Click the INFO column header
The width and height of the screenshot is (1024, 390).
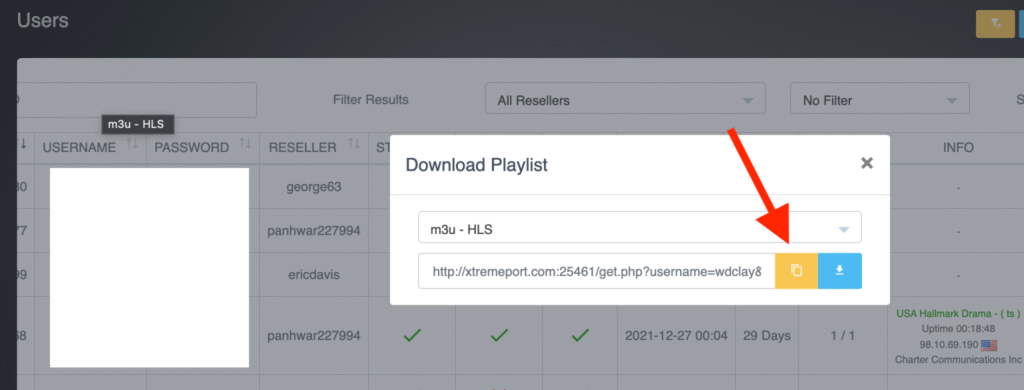(958, 148)
